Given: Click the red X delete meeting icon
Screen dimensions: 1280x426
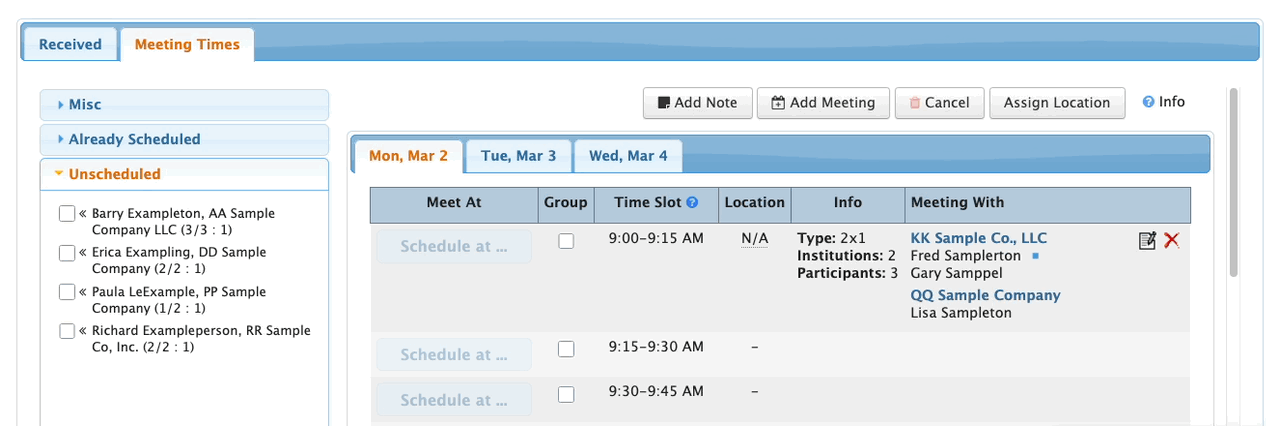Looking at the screenshot, I should [x=1172, y=240].
